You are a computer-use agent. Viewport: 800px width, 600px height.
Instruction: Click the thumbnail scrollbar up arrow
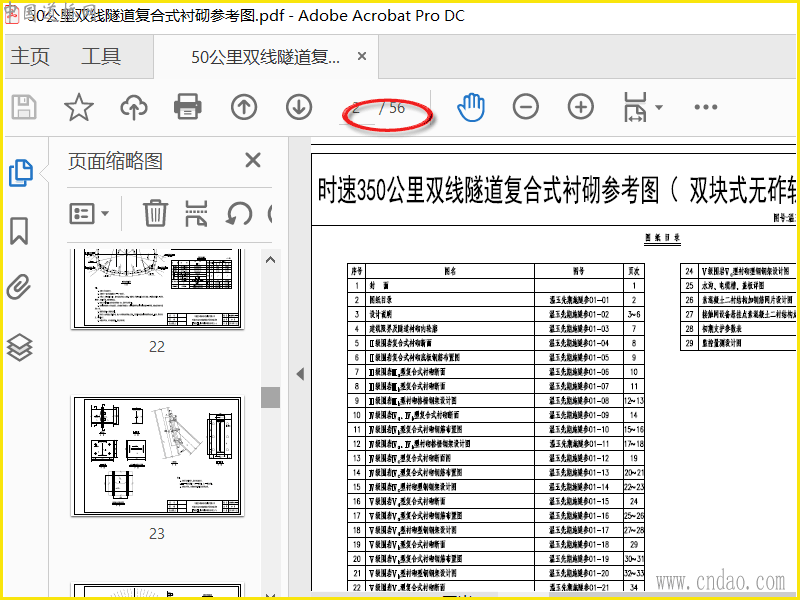270,260
